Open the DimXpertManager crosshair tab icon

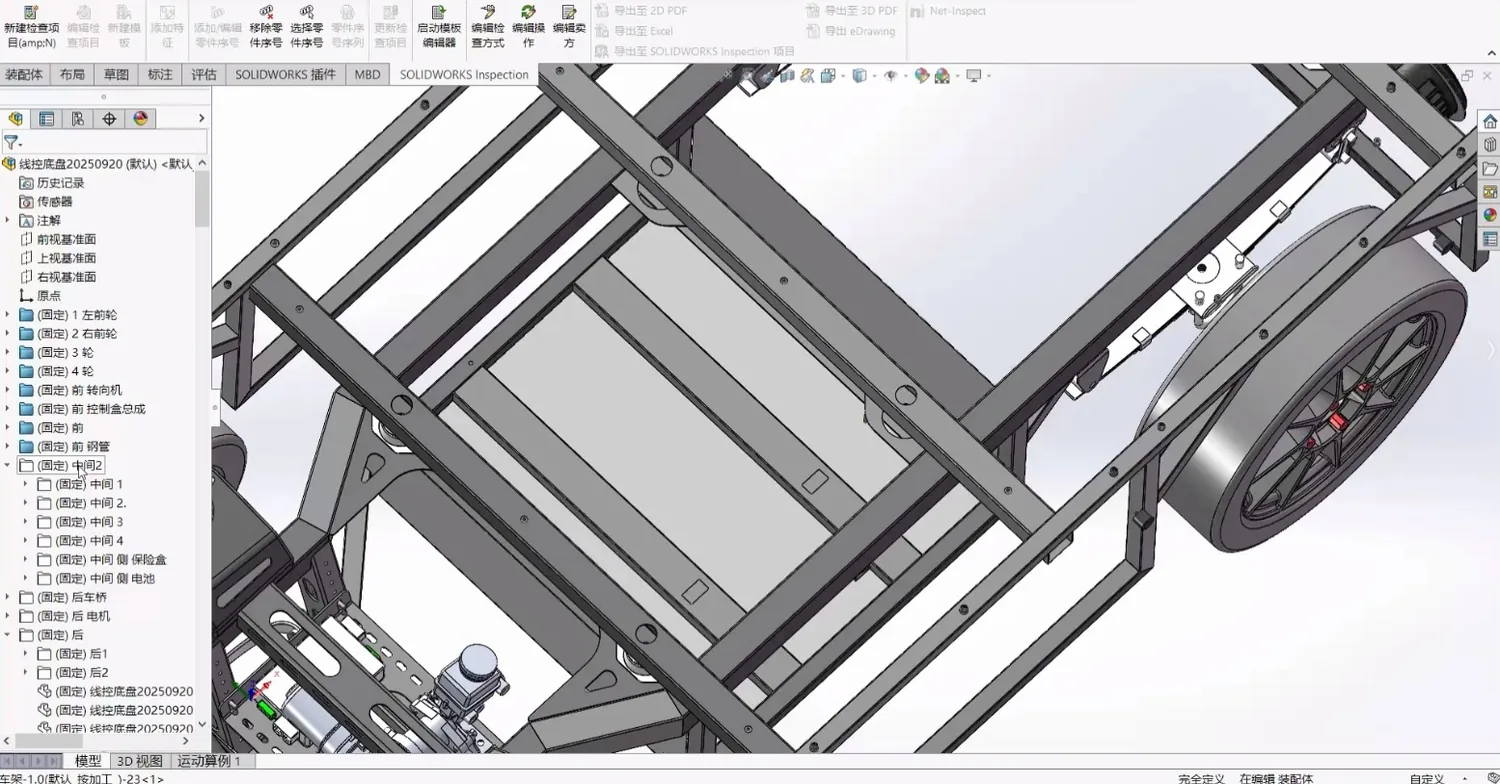click(x=109, y=119)
